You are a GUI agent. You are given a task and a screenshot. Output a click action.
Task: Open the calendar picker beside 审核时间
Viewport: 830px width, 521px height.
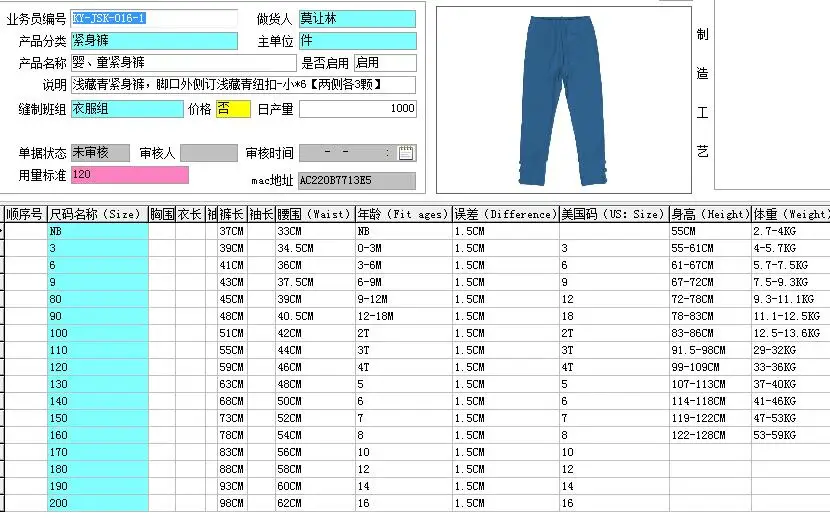point(406,153)
